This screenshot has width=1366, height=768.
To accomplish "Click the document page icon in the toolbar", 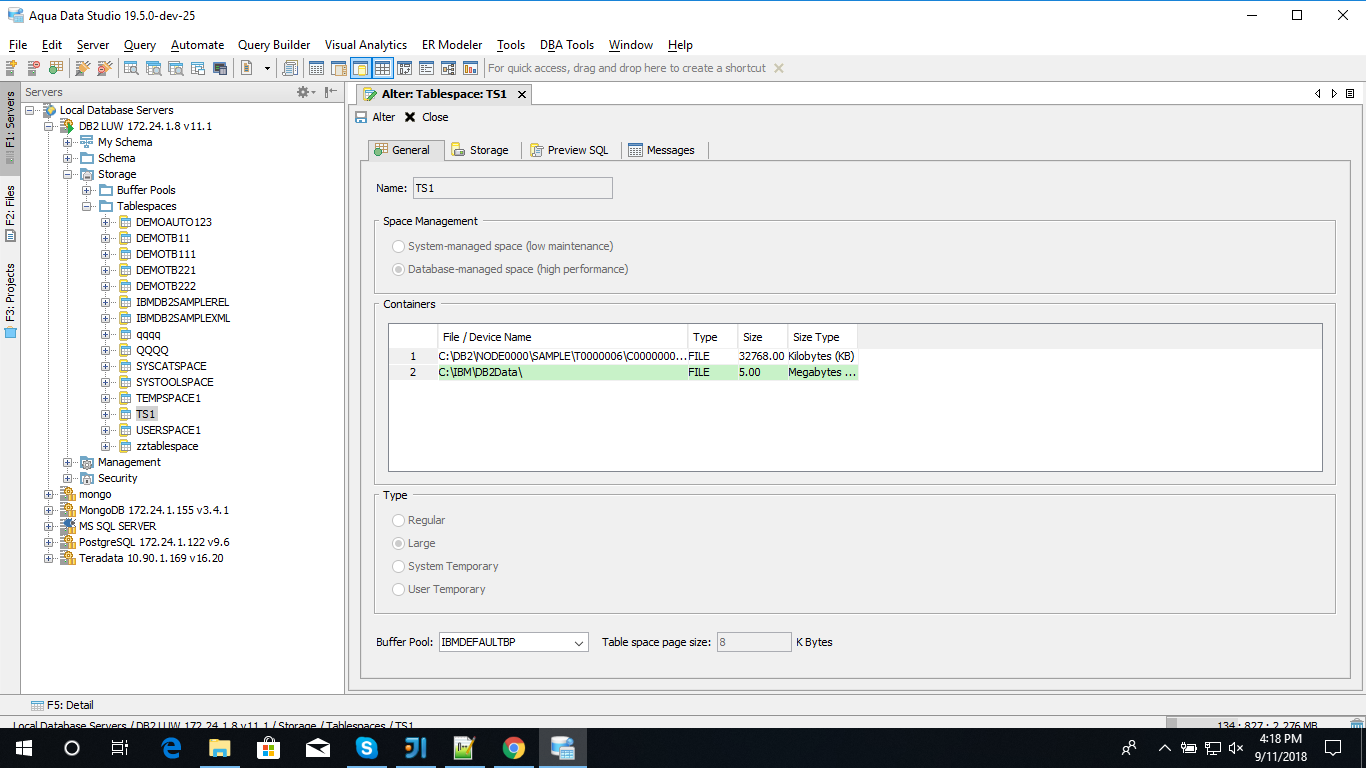I will point(246,68).
